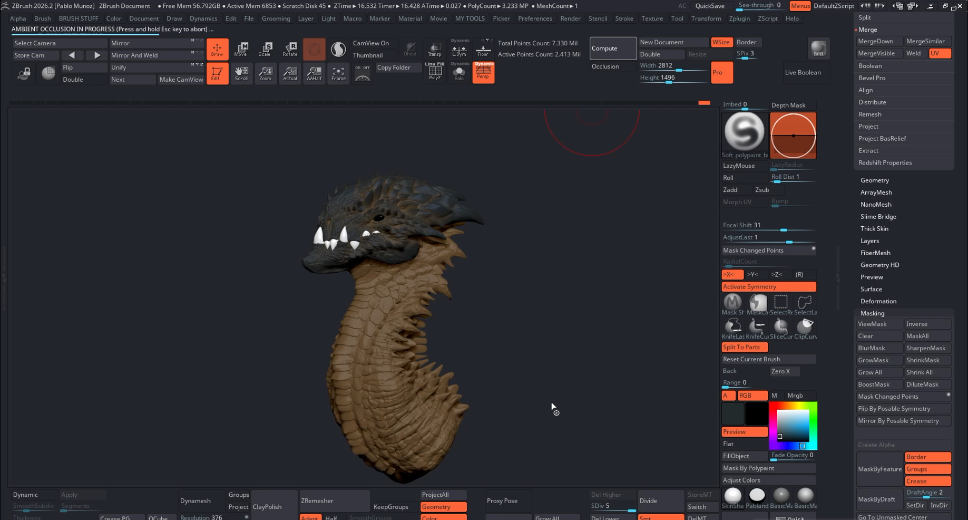The height and width of the screenshot is (520, 968).
Task: Click the camera lock icon
Action: tap(25, 73)
